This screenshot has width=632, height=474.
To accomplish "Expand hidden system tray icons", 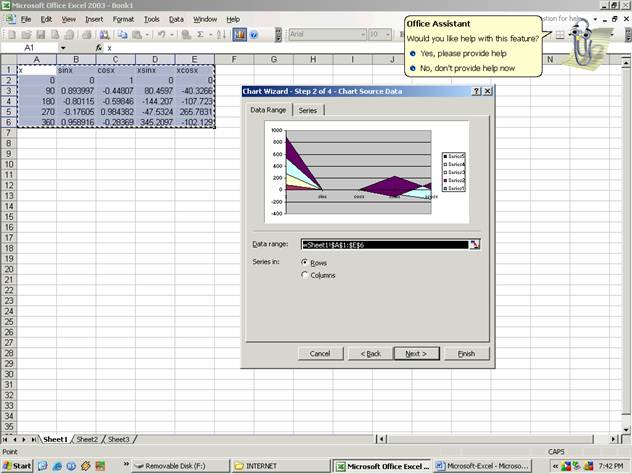I will (x=555, y=466).
